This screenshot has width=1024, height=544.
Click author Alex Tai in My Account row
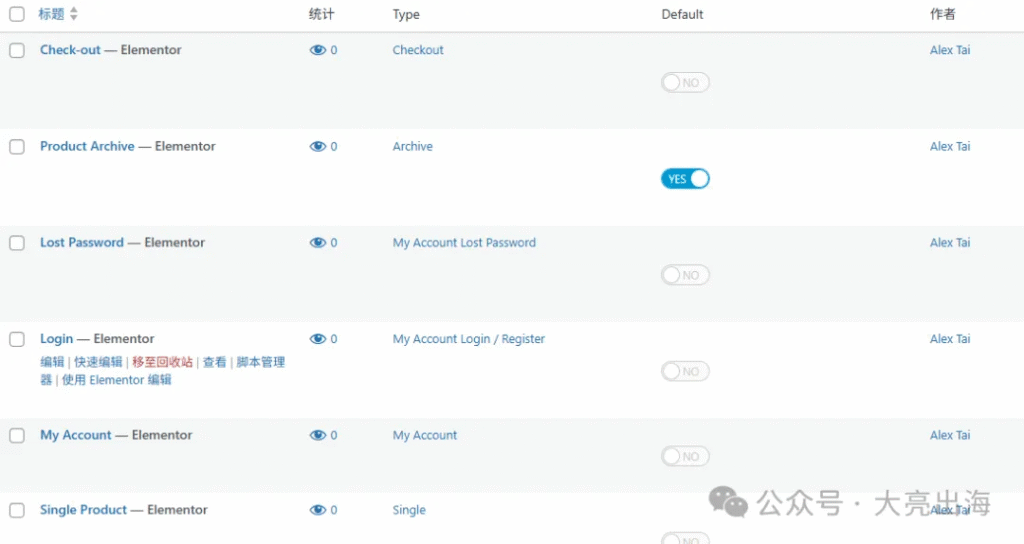click(950, 435)
